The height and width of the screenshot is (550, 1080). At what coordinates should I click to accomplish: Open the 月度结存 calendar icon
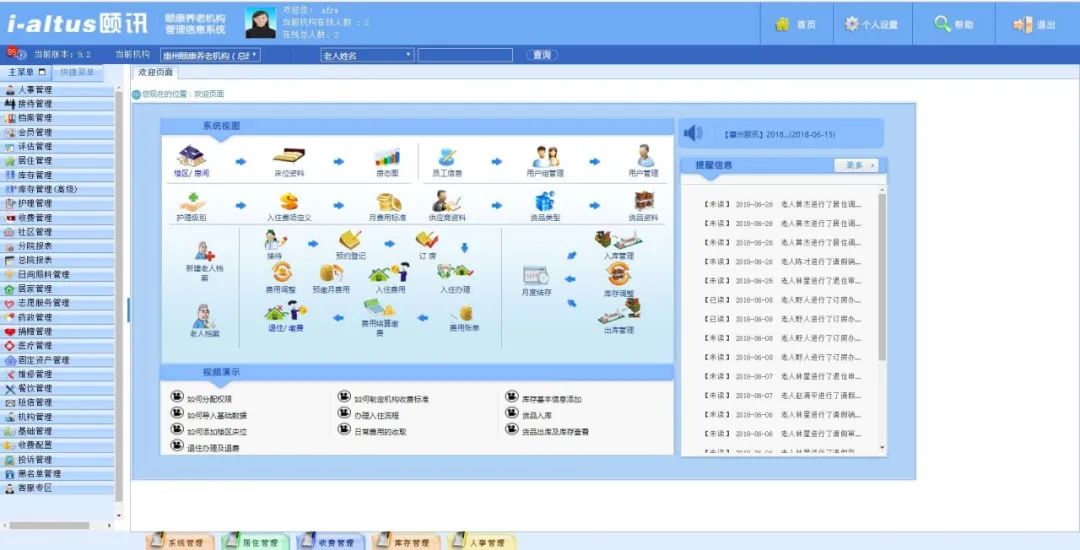tap(536, 276)
